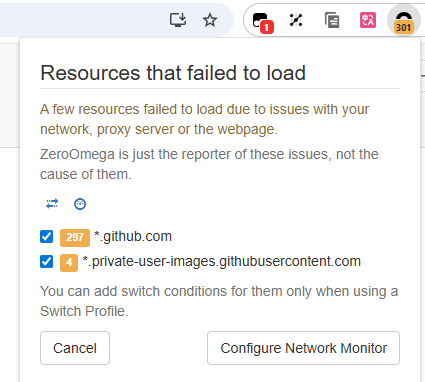
Task: Click the orange 297 count badge
Action: point(75,238)
